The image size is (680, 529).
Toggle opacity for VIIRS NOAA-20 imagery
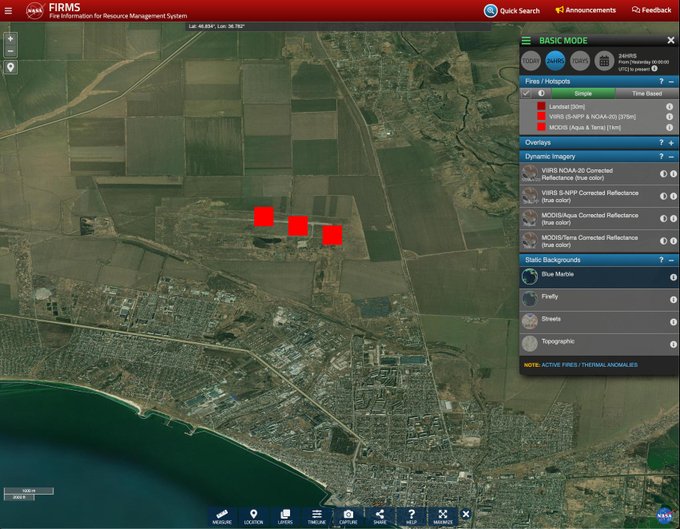[664, 174]
